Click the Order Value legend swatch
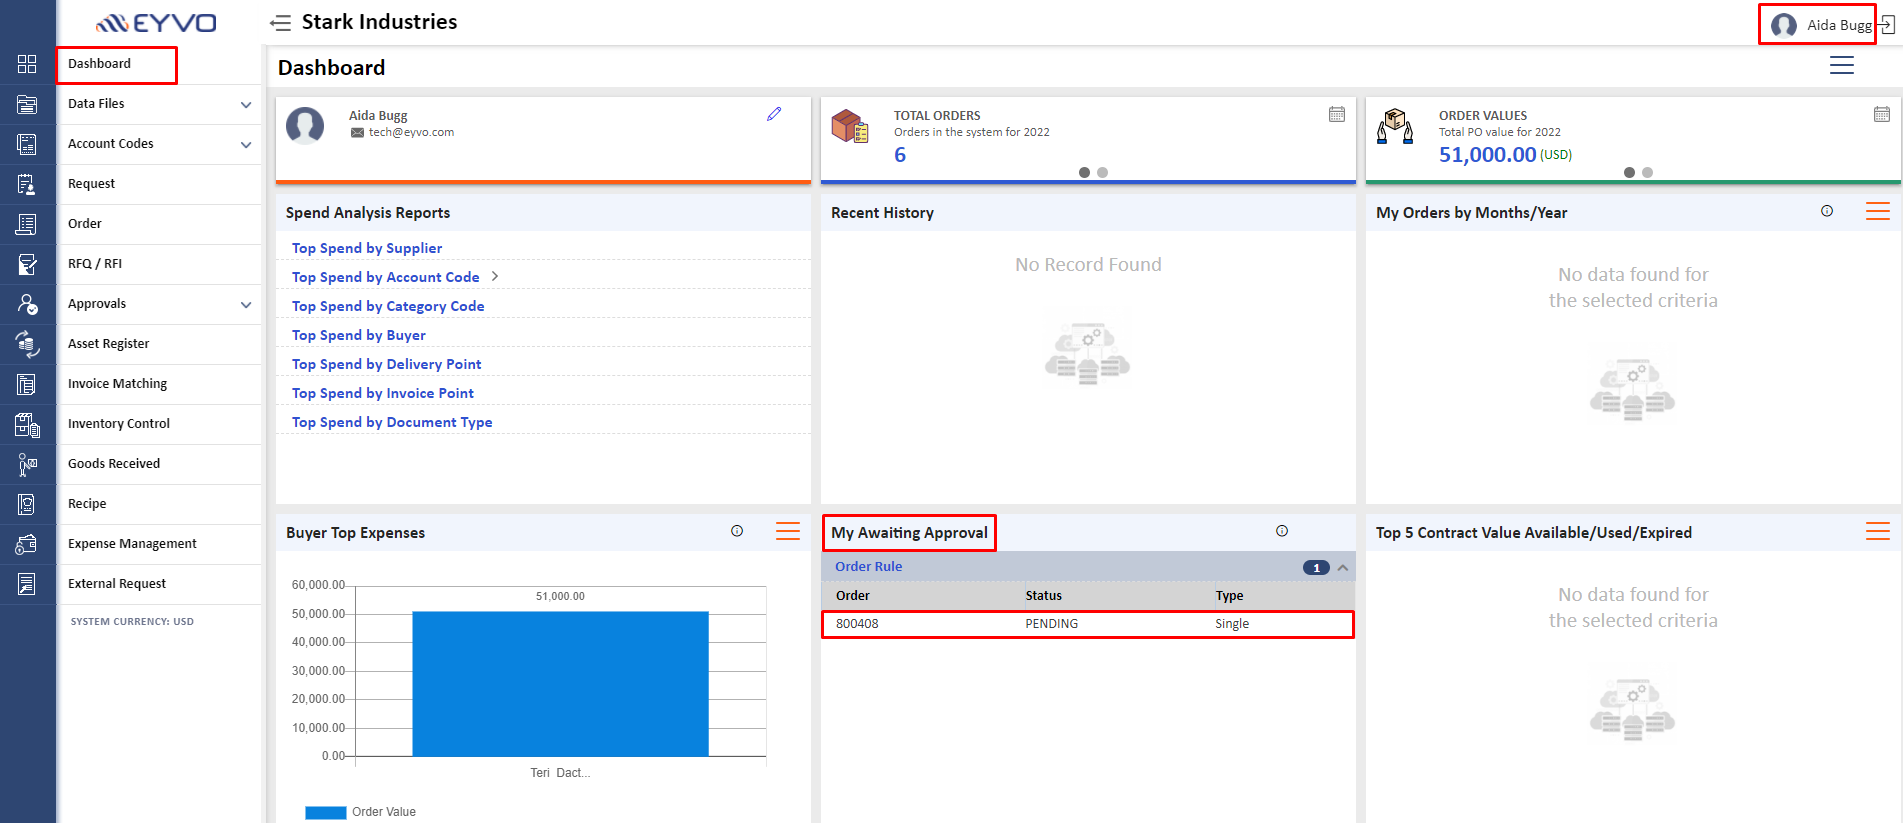Image resolution: width=1903 pixels, height=823 pixels. point(326,812)
